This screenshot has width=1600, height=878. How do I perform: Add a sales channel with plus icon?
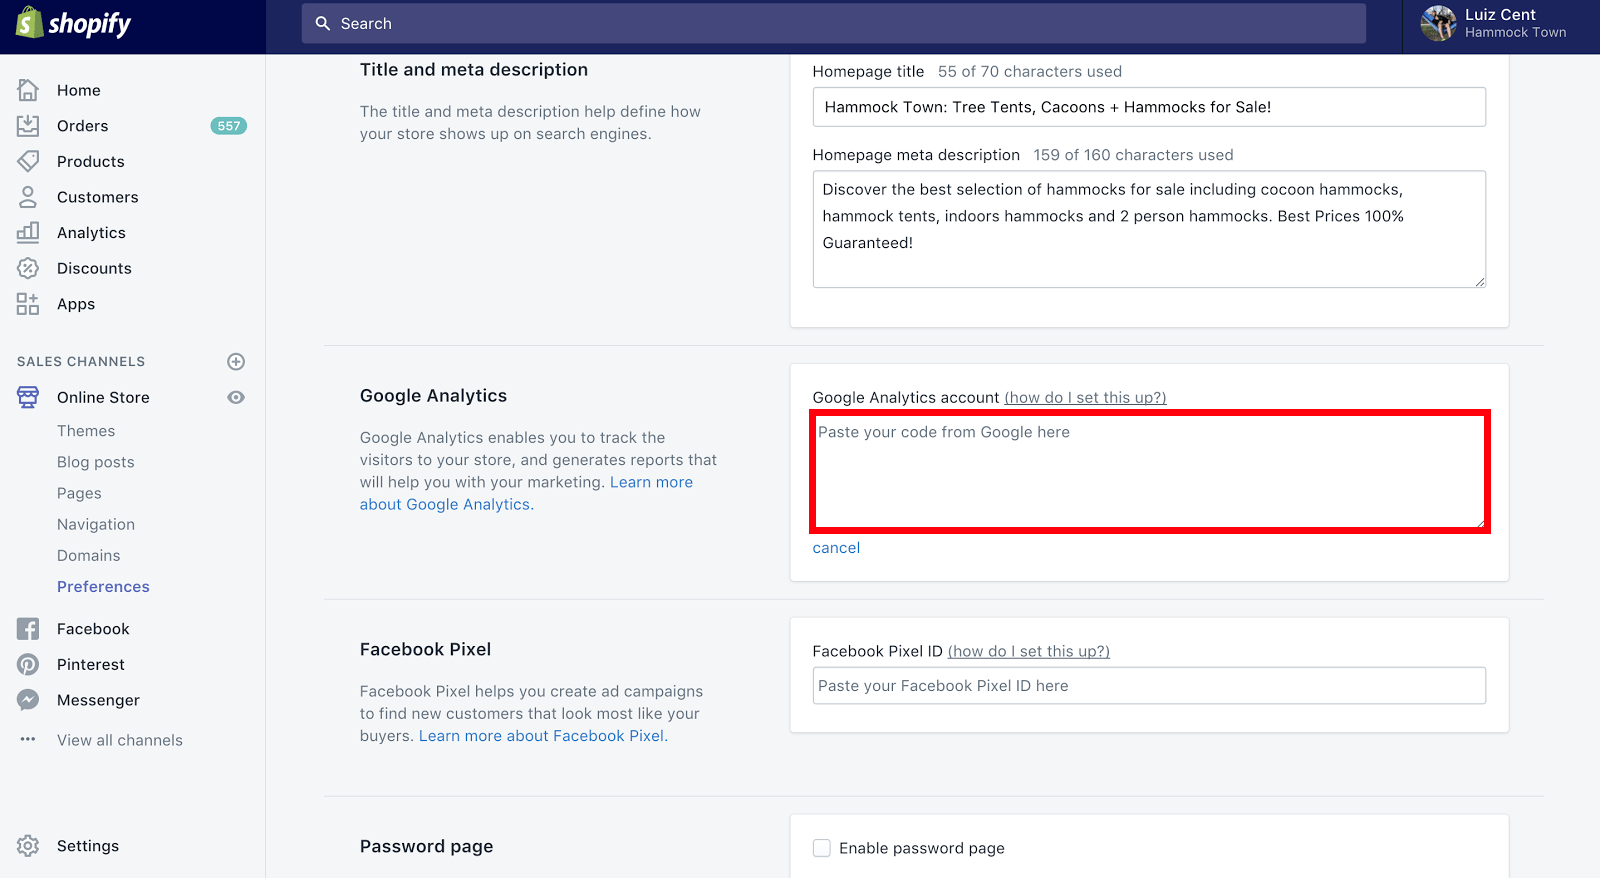click(236, 361)
